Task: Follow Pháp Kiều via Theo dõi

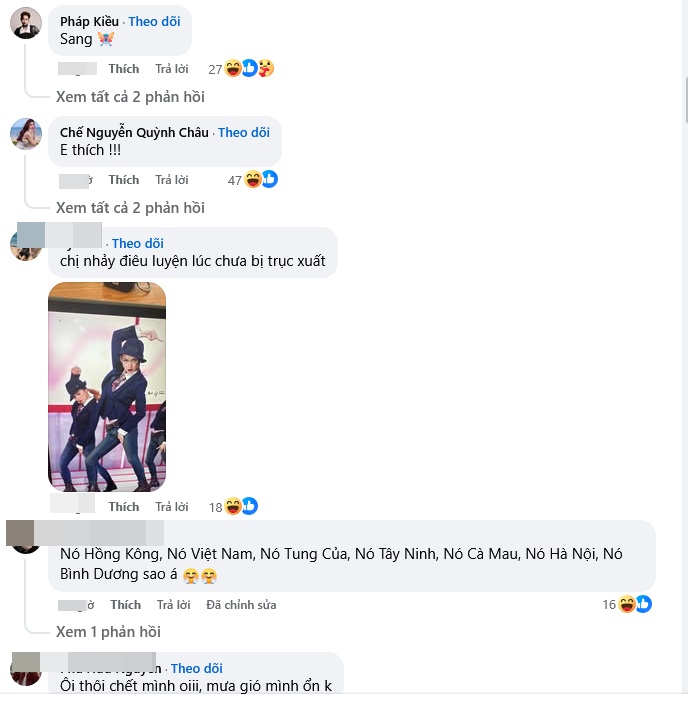Action: tap(154, 22)
